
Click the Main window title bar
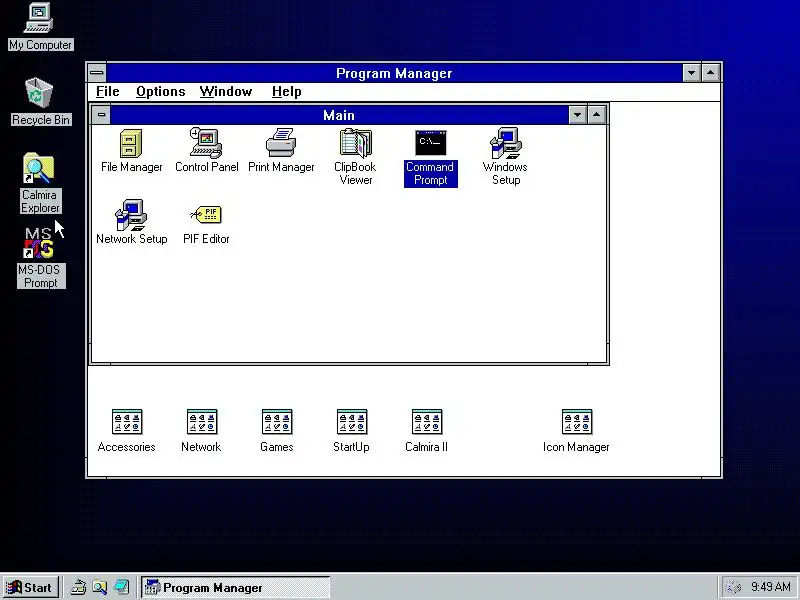click(x=339, y=115)
